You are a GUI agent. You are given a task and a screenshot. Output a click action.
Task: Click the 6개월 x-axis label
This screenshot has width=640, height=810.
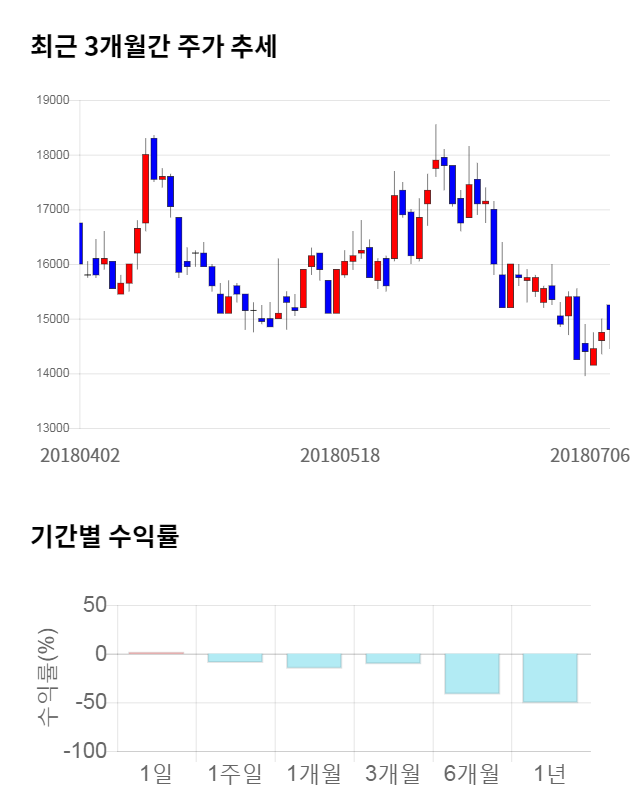471,773
